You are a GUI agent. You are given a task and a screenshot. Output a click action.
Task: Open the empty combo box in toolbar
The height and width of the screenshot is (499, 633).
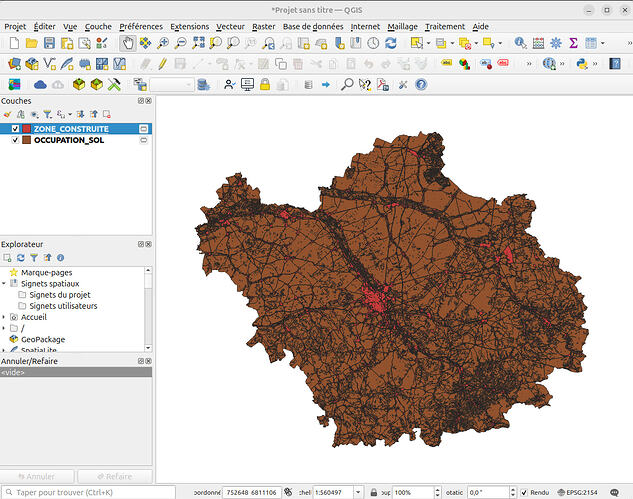click(172, 85)
